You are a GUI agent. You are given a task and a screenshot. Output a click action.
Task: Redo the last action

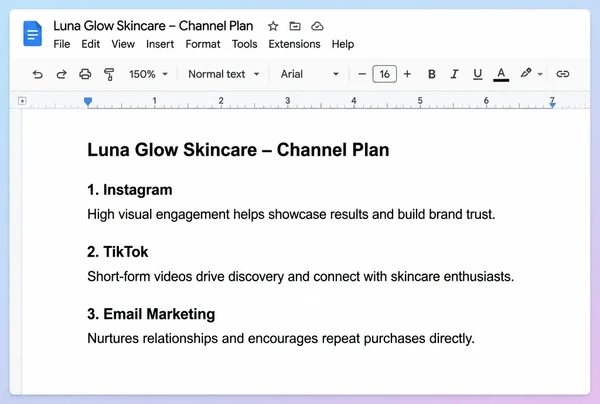[x=61, y=74]
